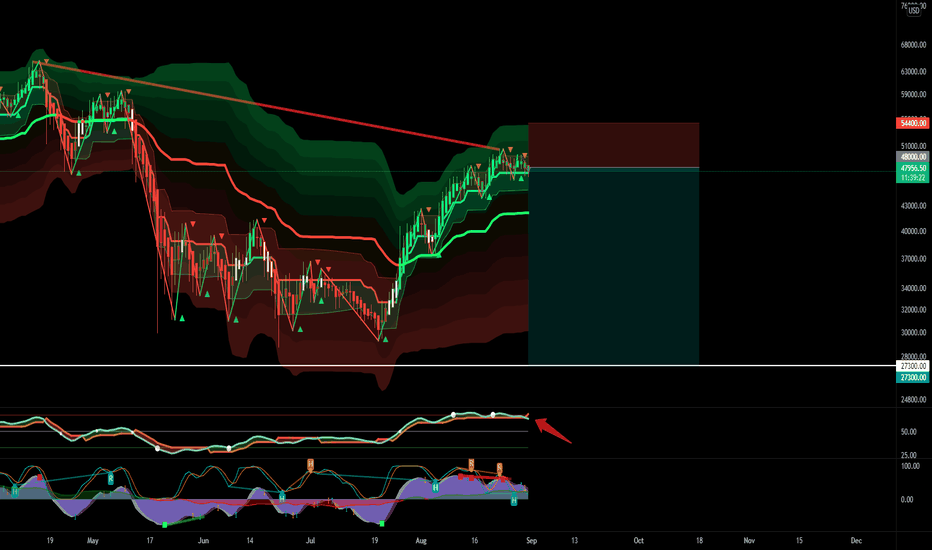Click the 59000.00 price axis value
The width and height of the screenshot is (932, 550).
pyautogui.click(x=913, y=94)
